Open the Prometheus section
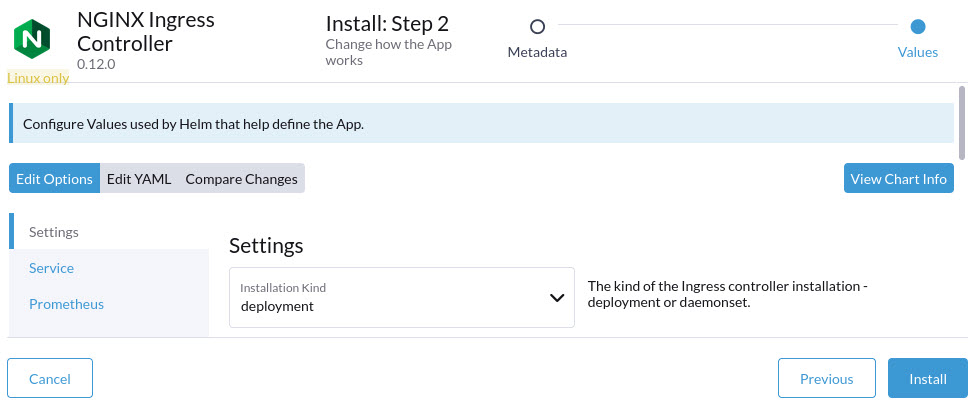 pos(109,304)
